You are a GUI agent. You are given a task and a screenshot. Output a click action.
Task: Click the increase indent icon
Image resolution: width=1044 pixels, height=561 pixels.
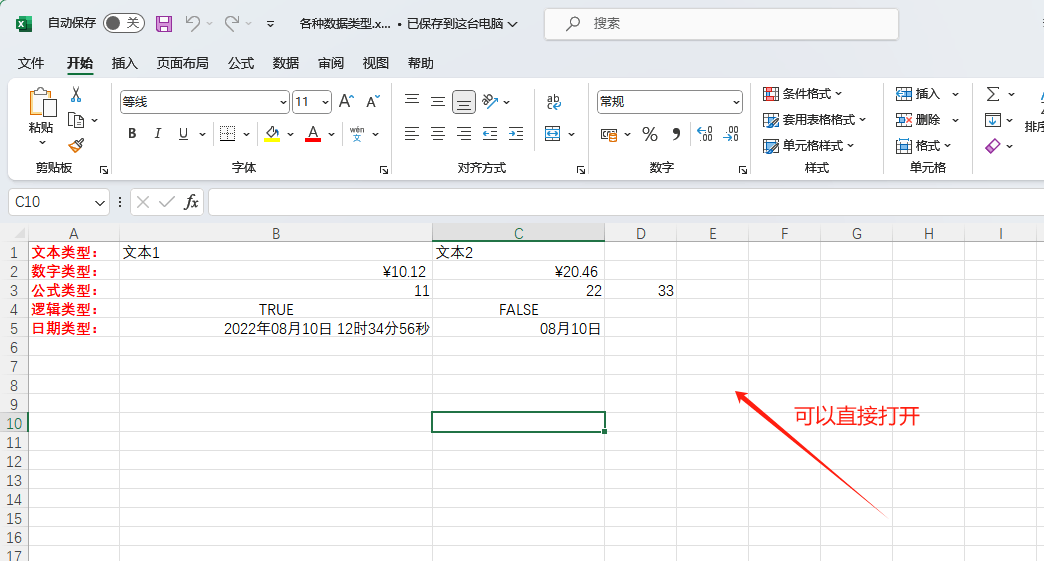516,134
